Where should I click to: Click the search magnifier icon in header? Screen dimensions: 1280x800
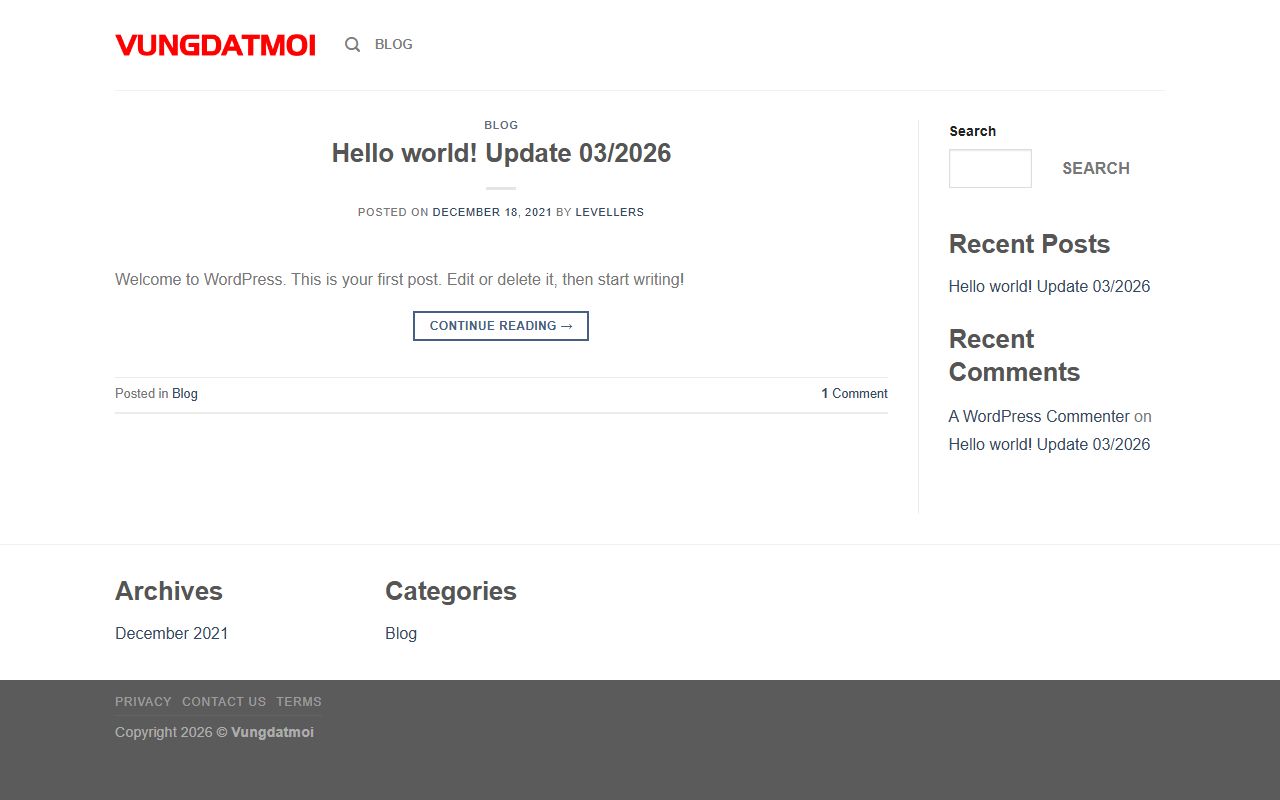(352, 44)
